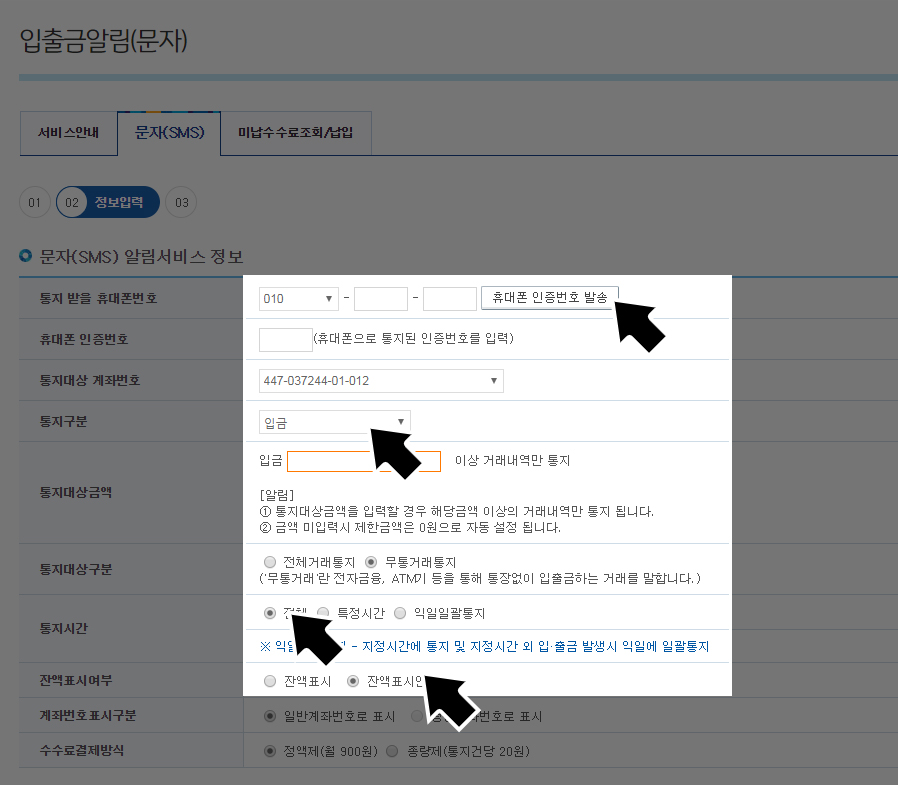The image size is (898, 785).
Task: Click the 통지대상구분 row label
Action: tap(76, 570)
